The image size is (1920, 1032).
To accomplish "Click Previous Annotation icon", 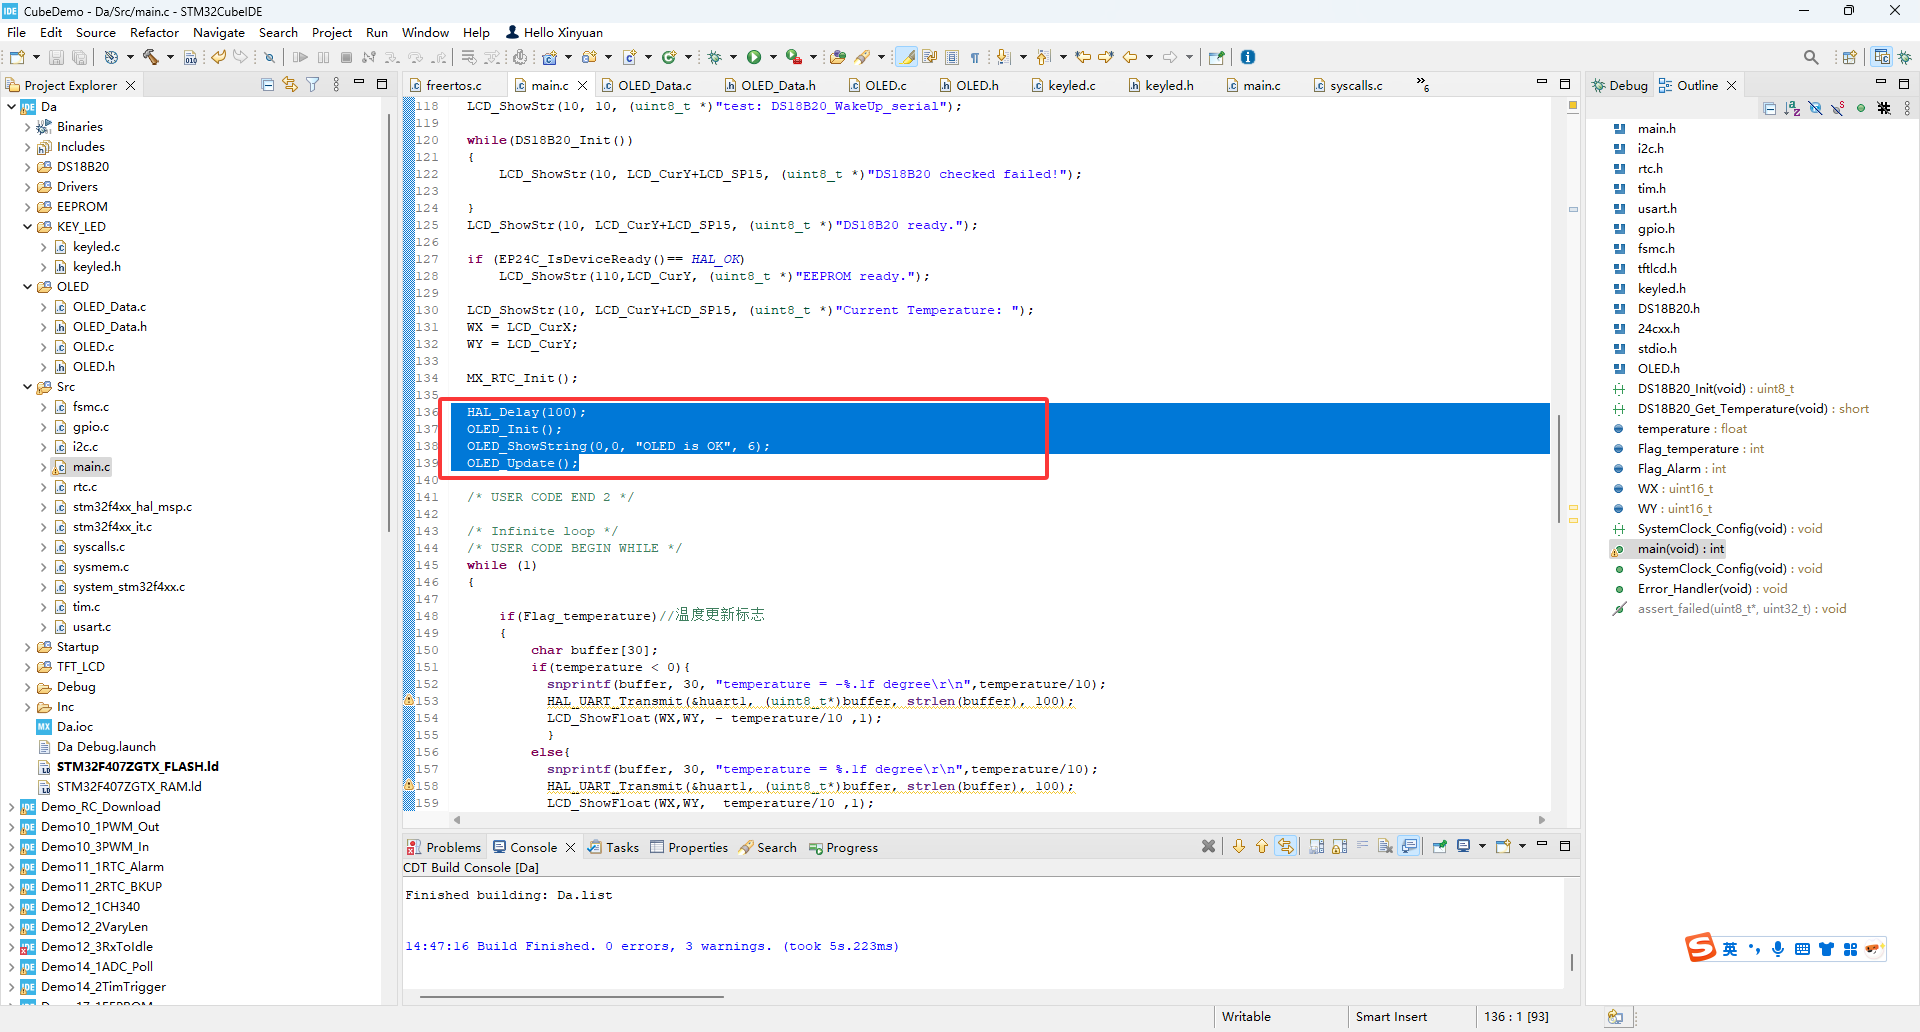I will [x=1043, y=57].
